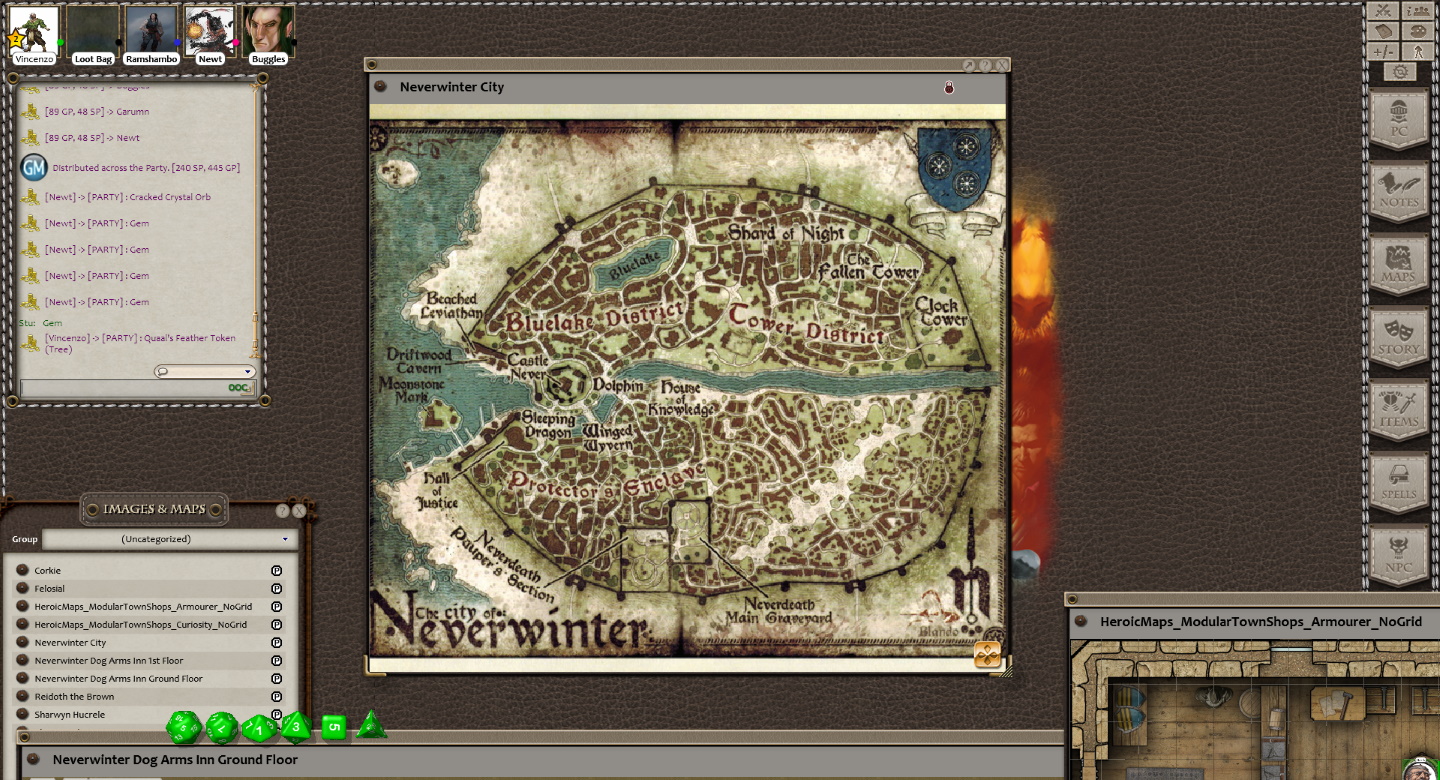This screenshot has width=1440, height=780.
Task: Open the PC characters sidebar button
Action: click(1399, 120)
